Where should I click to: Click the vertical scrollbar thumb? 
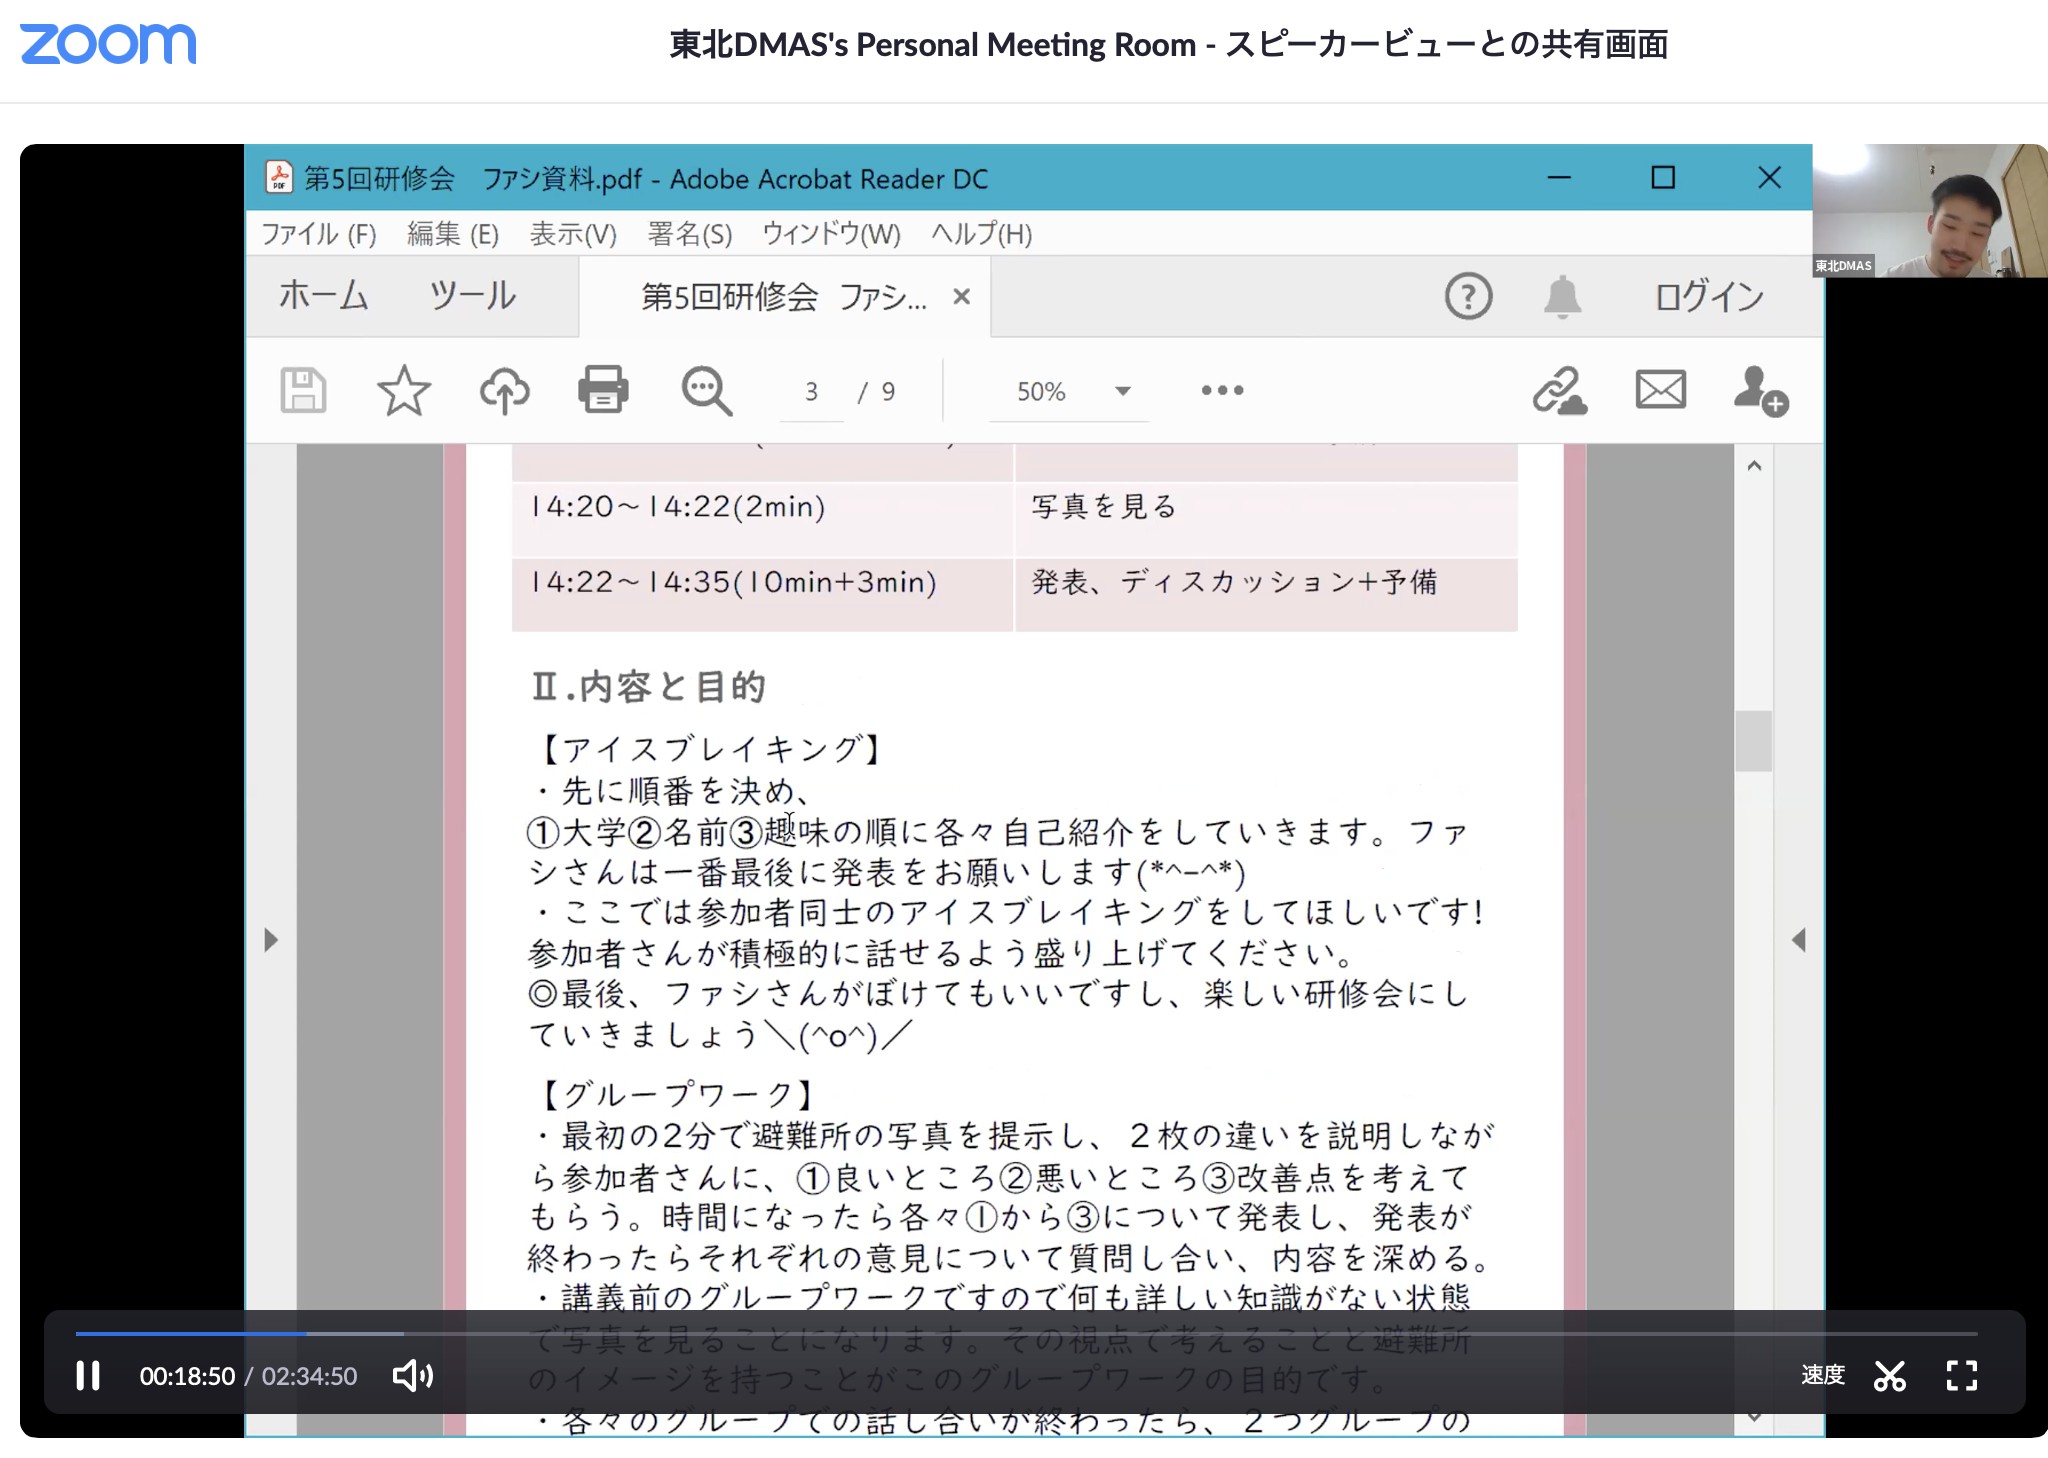[1754, 741]
